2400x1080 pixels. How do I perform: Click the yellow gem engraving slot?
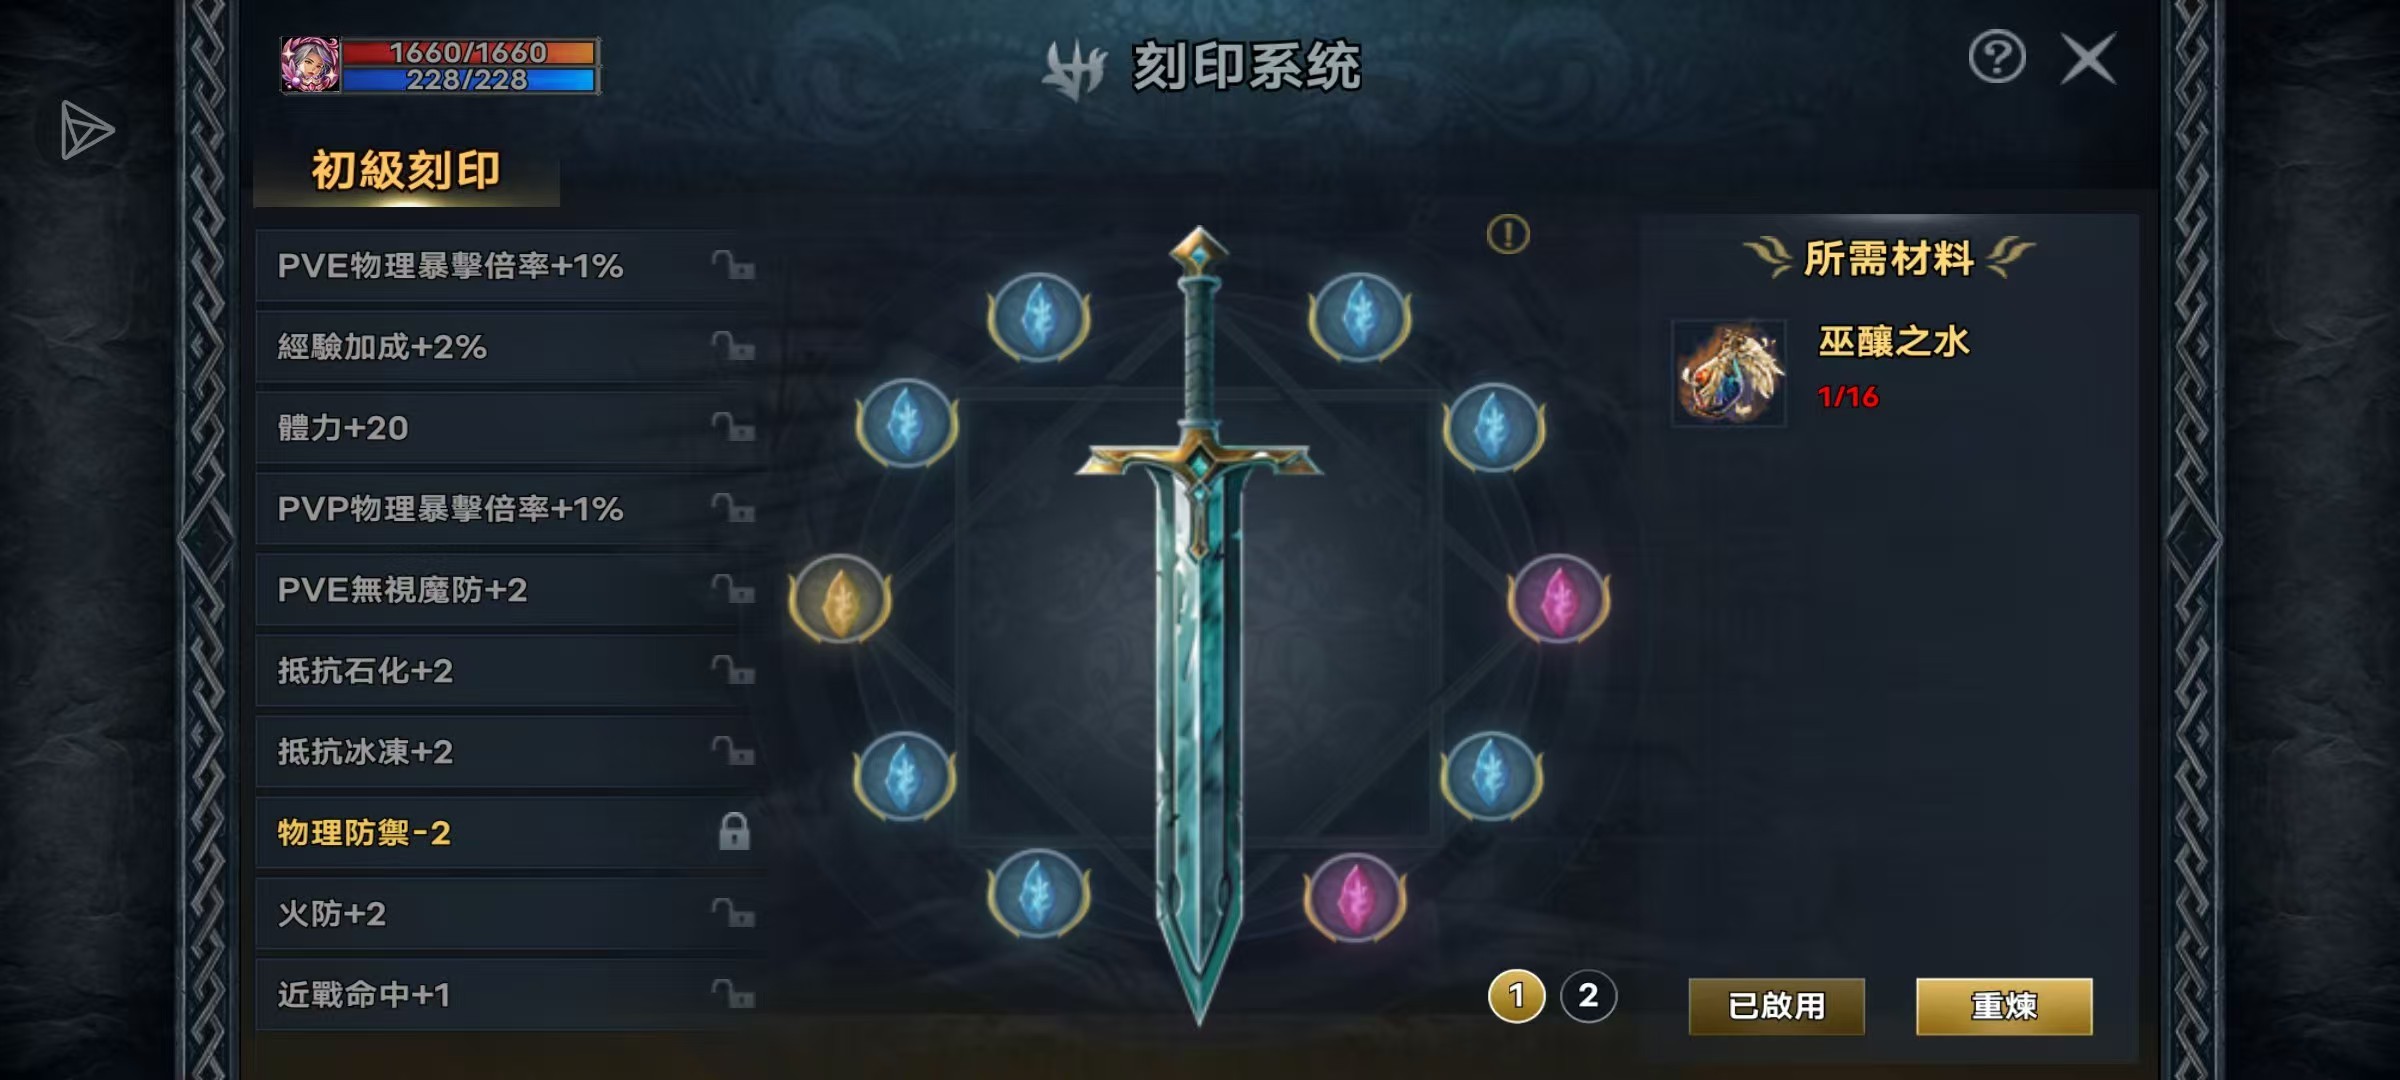pos(840,600)
